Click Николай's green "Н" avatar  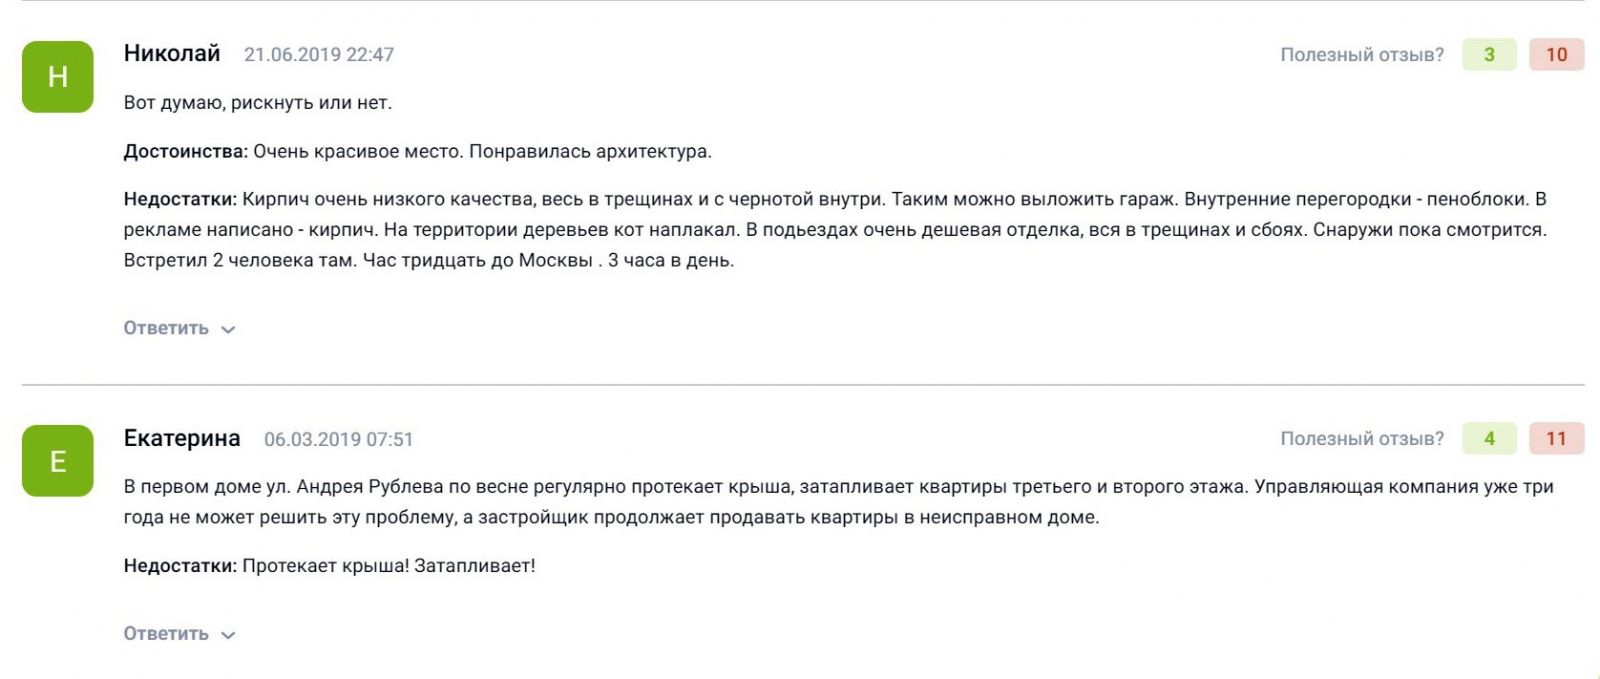(58, 77)
